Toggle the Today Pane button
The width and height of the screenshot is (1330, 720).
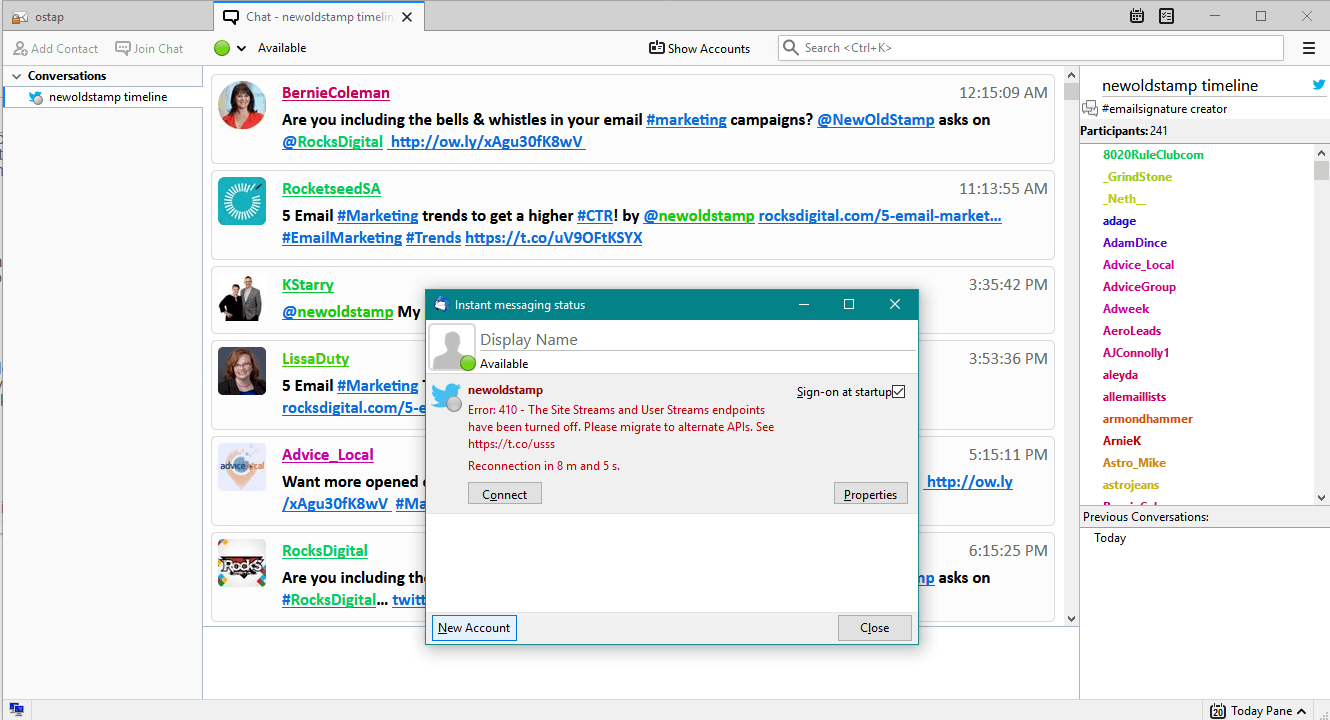pyautogui.click(x=1260, y=710)
